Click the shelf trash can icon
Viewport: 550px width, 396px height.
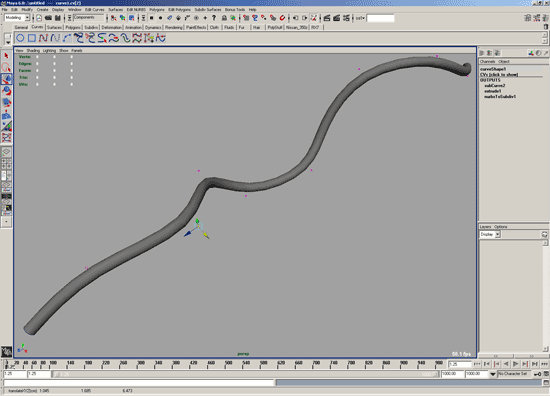point(545,27)
